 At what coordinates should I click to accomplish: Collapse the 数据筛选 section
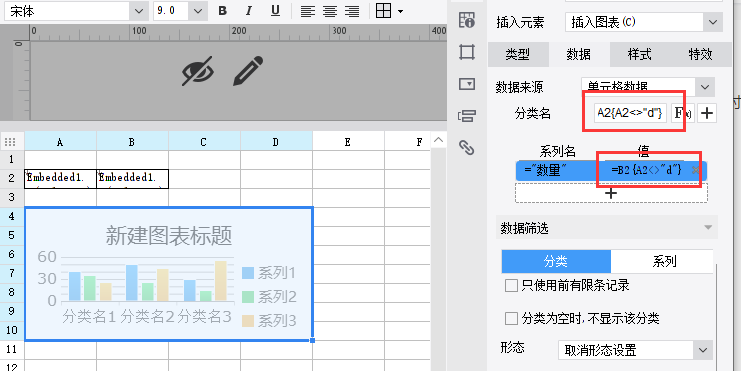coord(708,228)
